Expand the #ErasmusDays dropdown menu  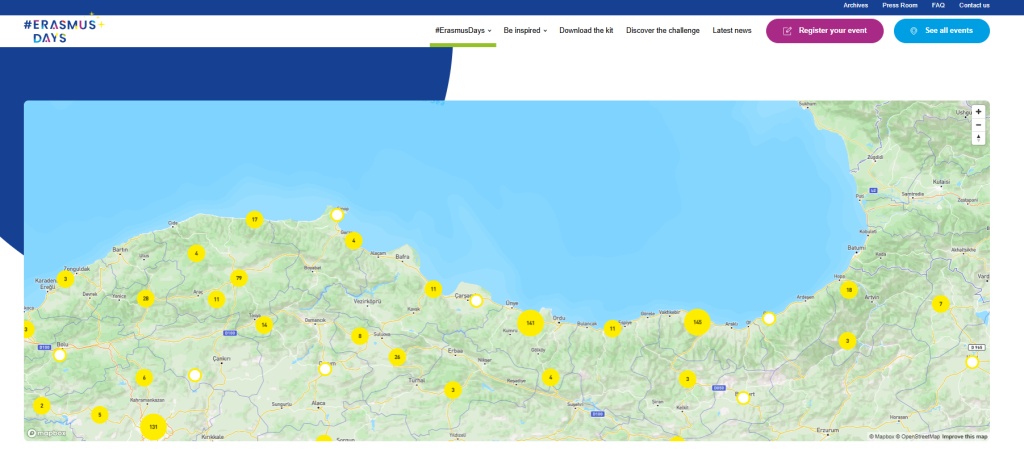point(462,31)
